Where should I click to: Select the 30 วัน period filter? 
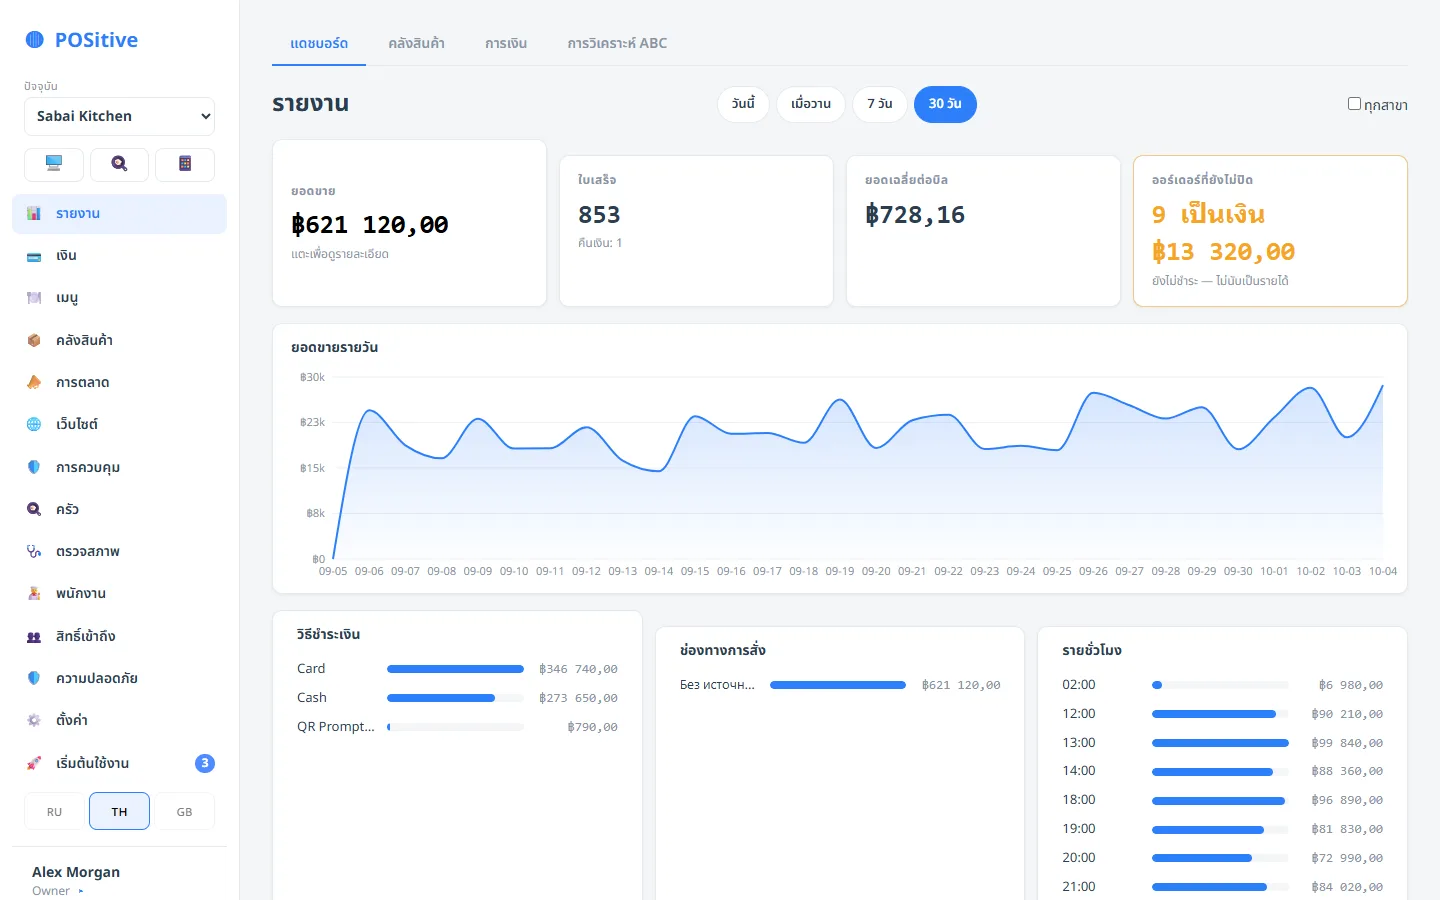coord(945,104)
